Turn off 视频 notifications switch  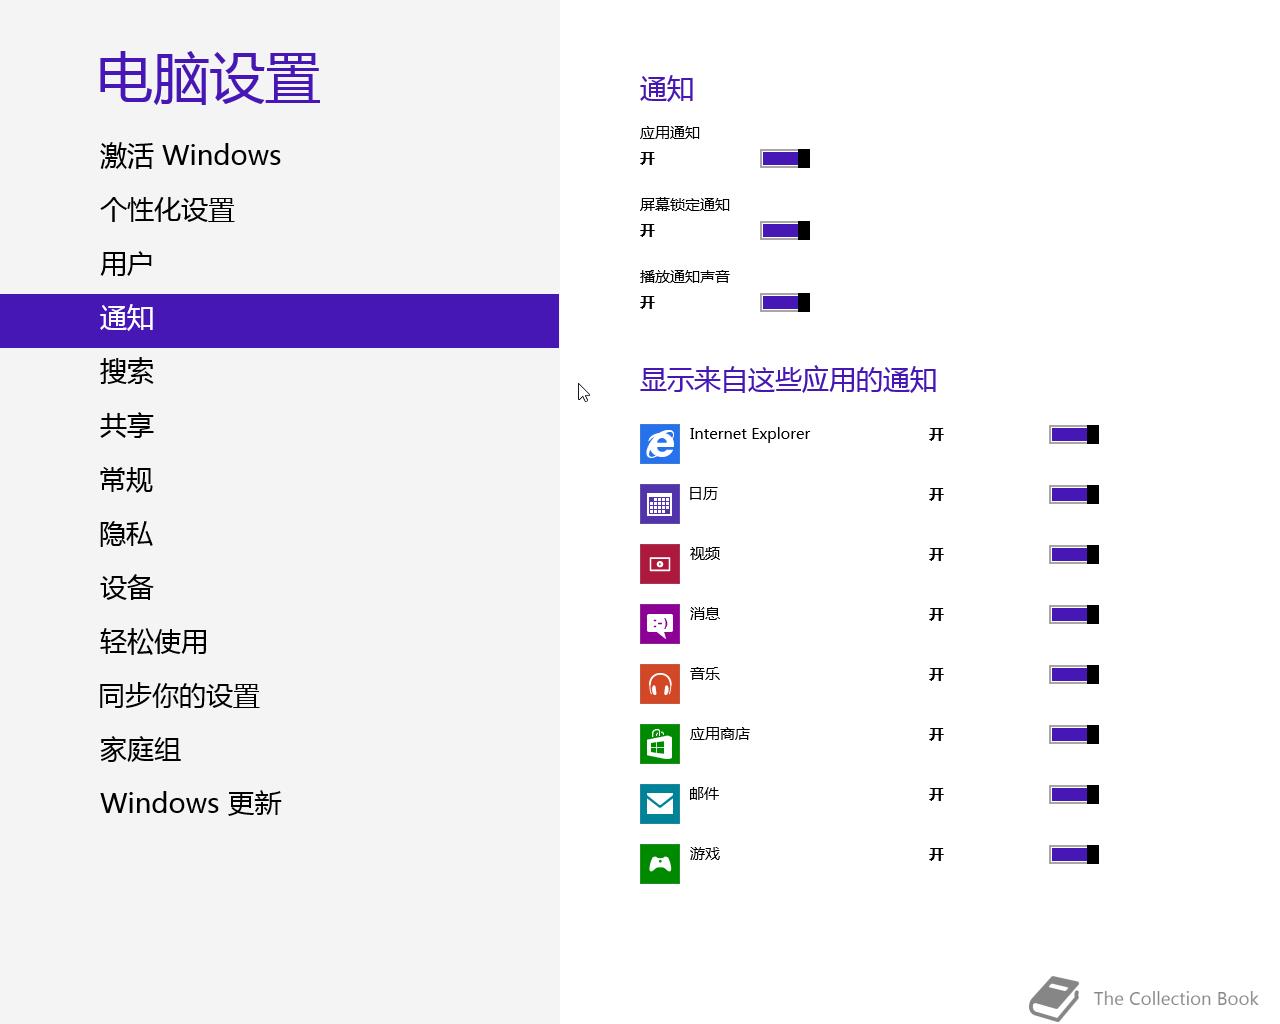1074,554
